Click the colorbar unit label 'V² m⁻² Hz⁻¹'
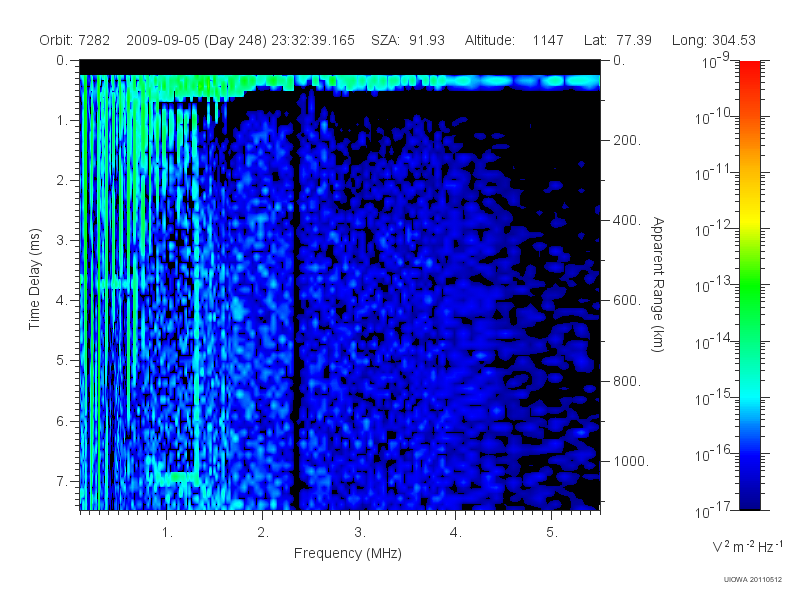The image size is (800, 600). tap(747, 546)
